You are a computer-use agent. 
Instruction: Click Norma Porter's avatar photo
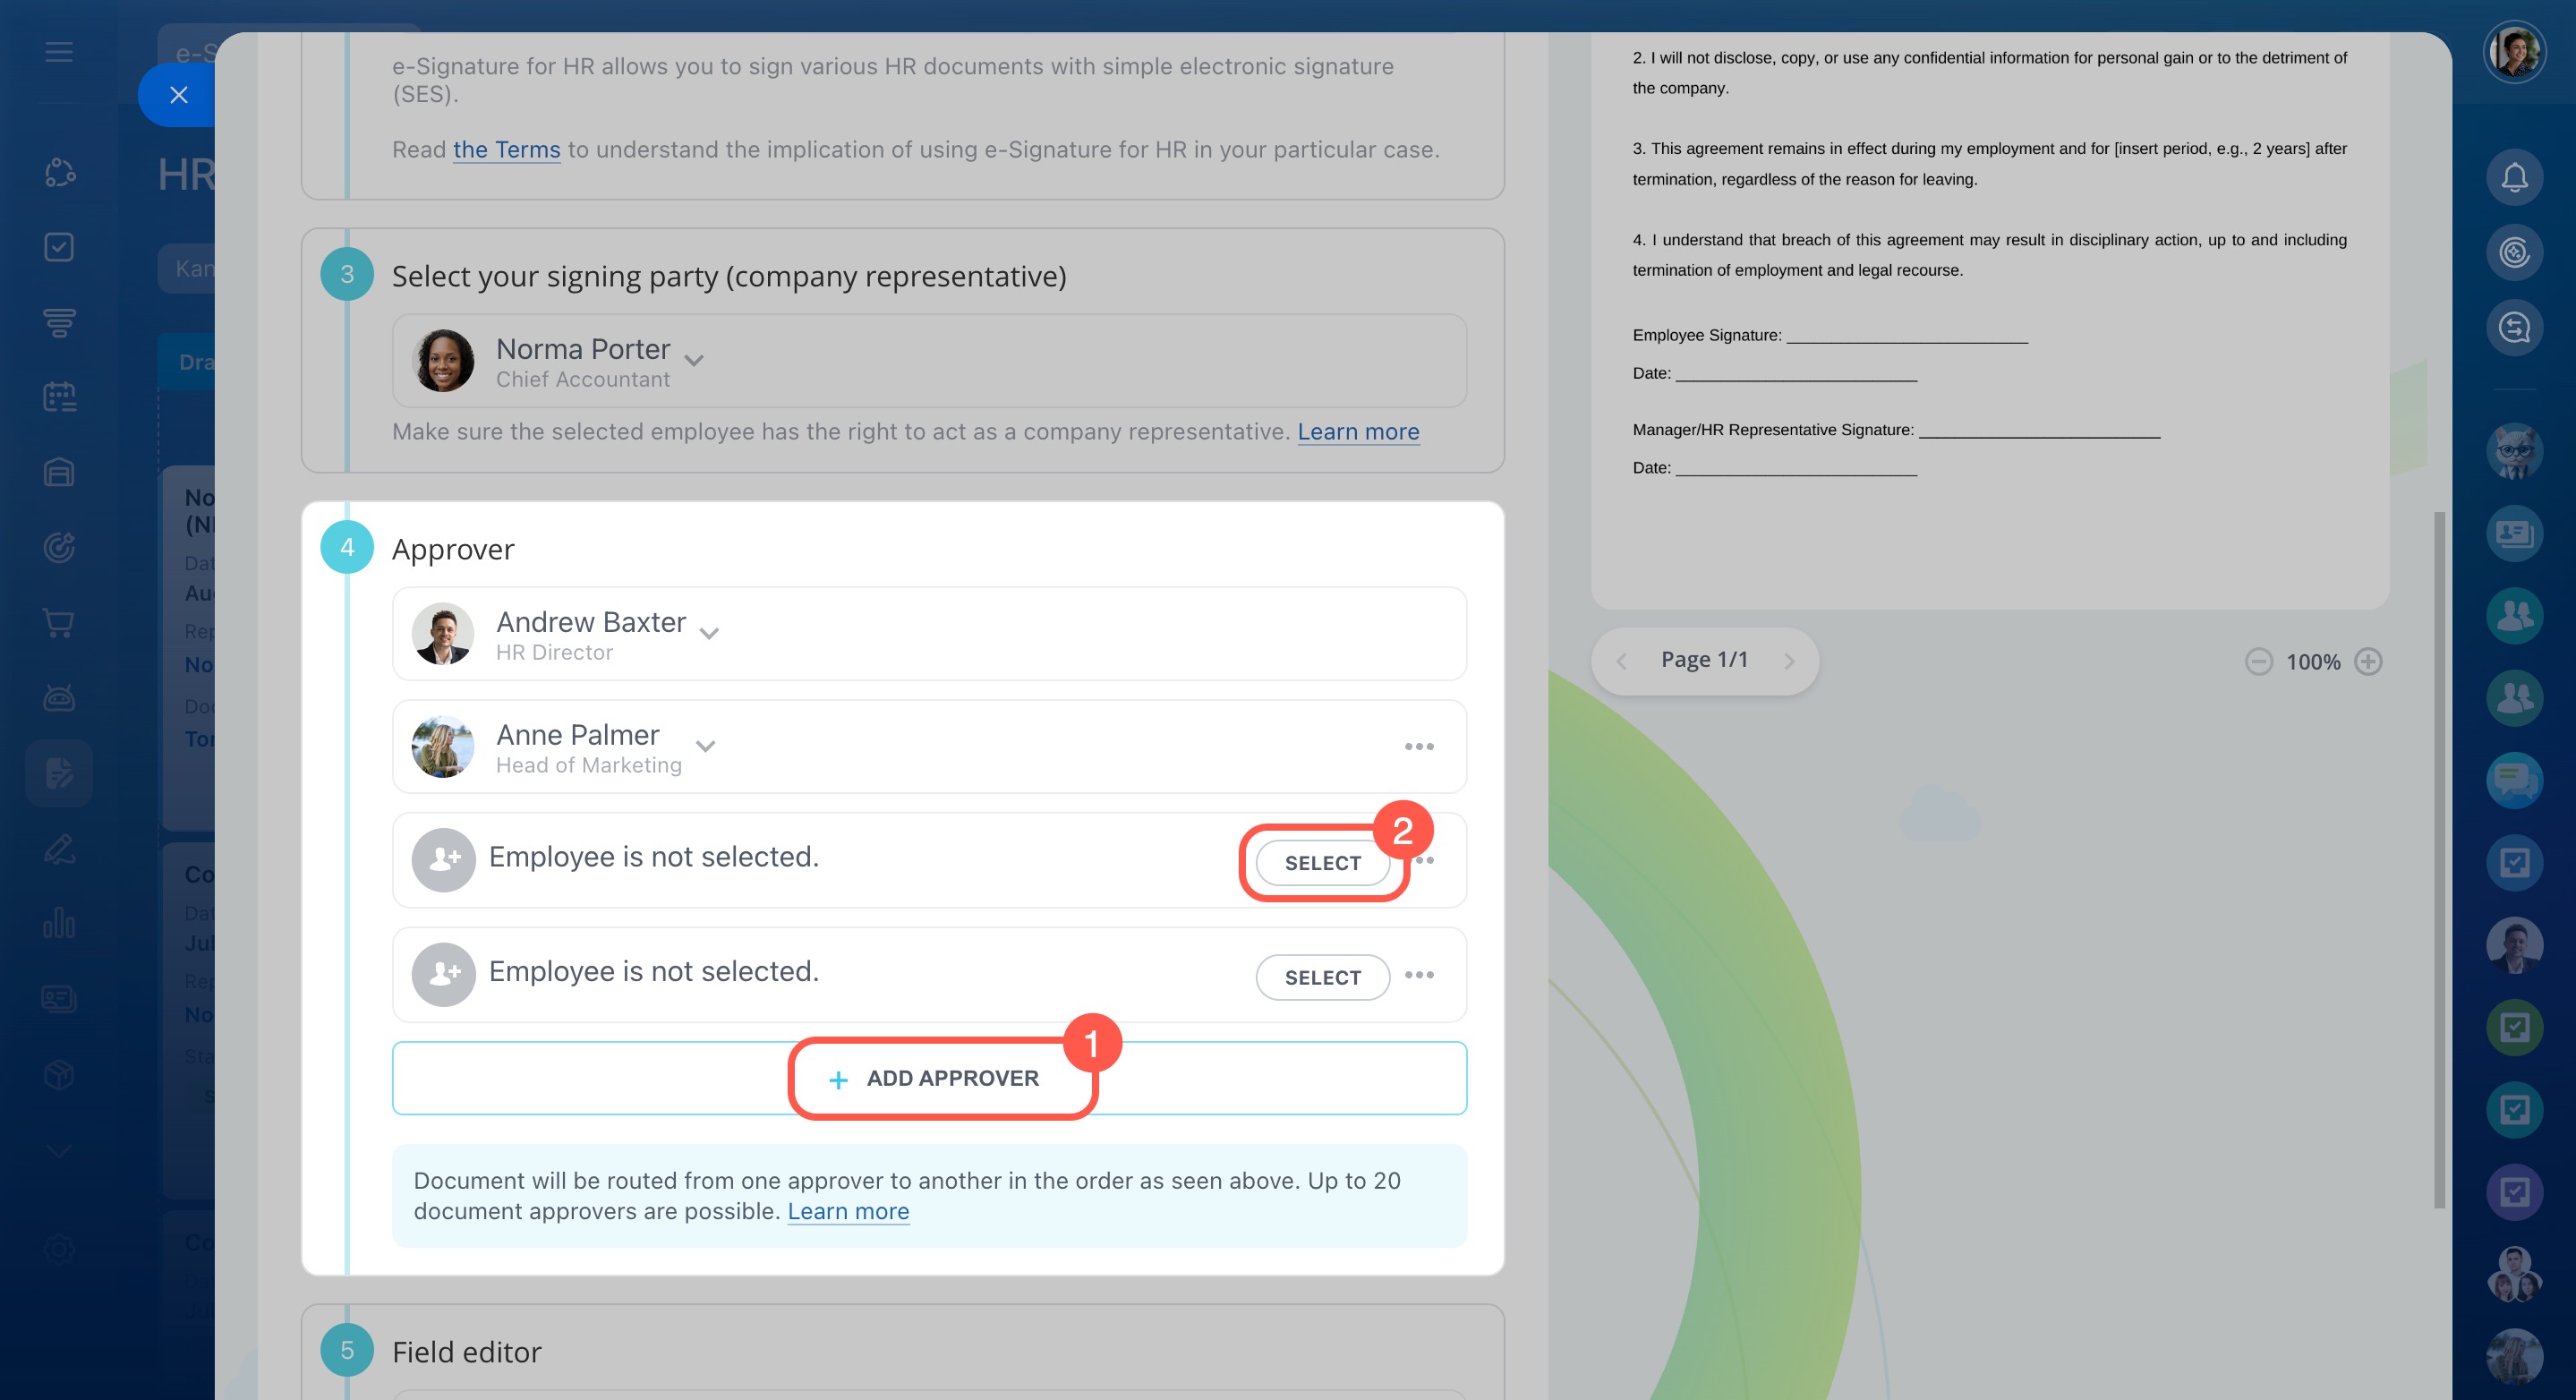(x=443, y=360)
